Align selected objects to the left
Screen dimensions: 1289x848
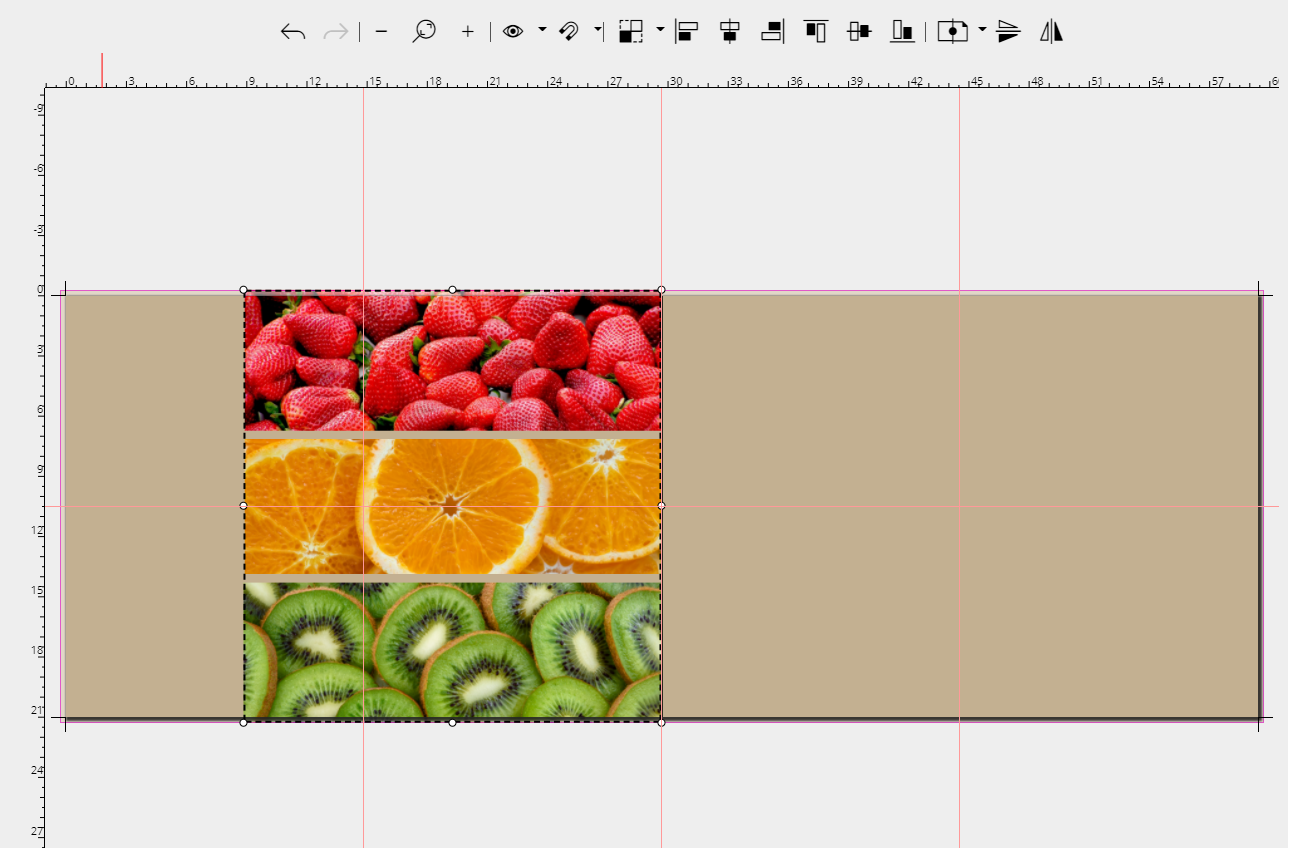(x=687, y=31)
